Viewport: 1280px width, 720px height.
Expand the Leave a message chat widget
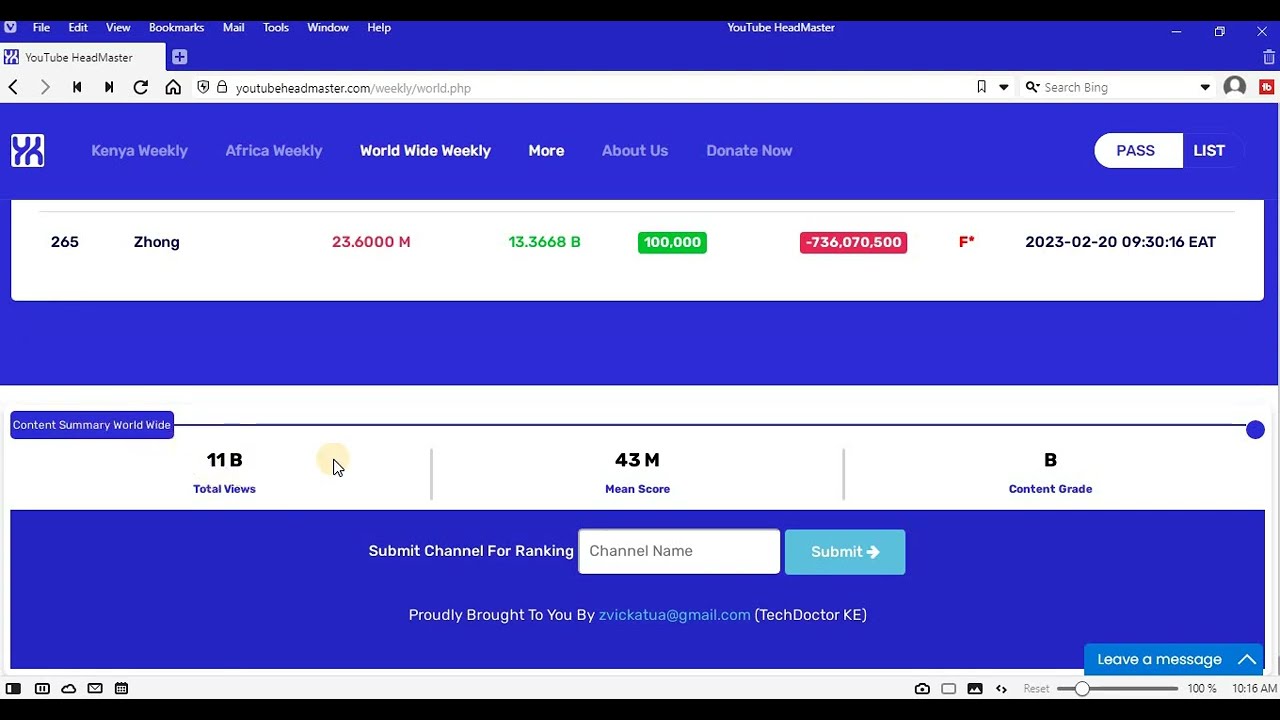click(x=1174, y=659)
